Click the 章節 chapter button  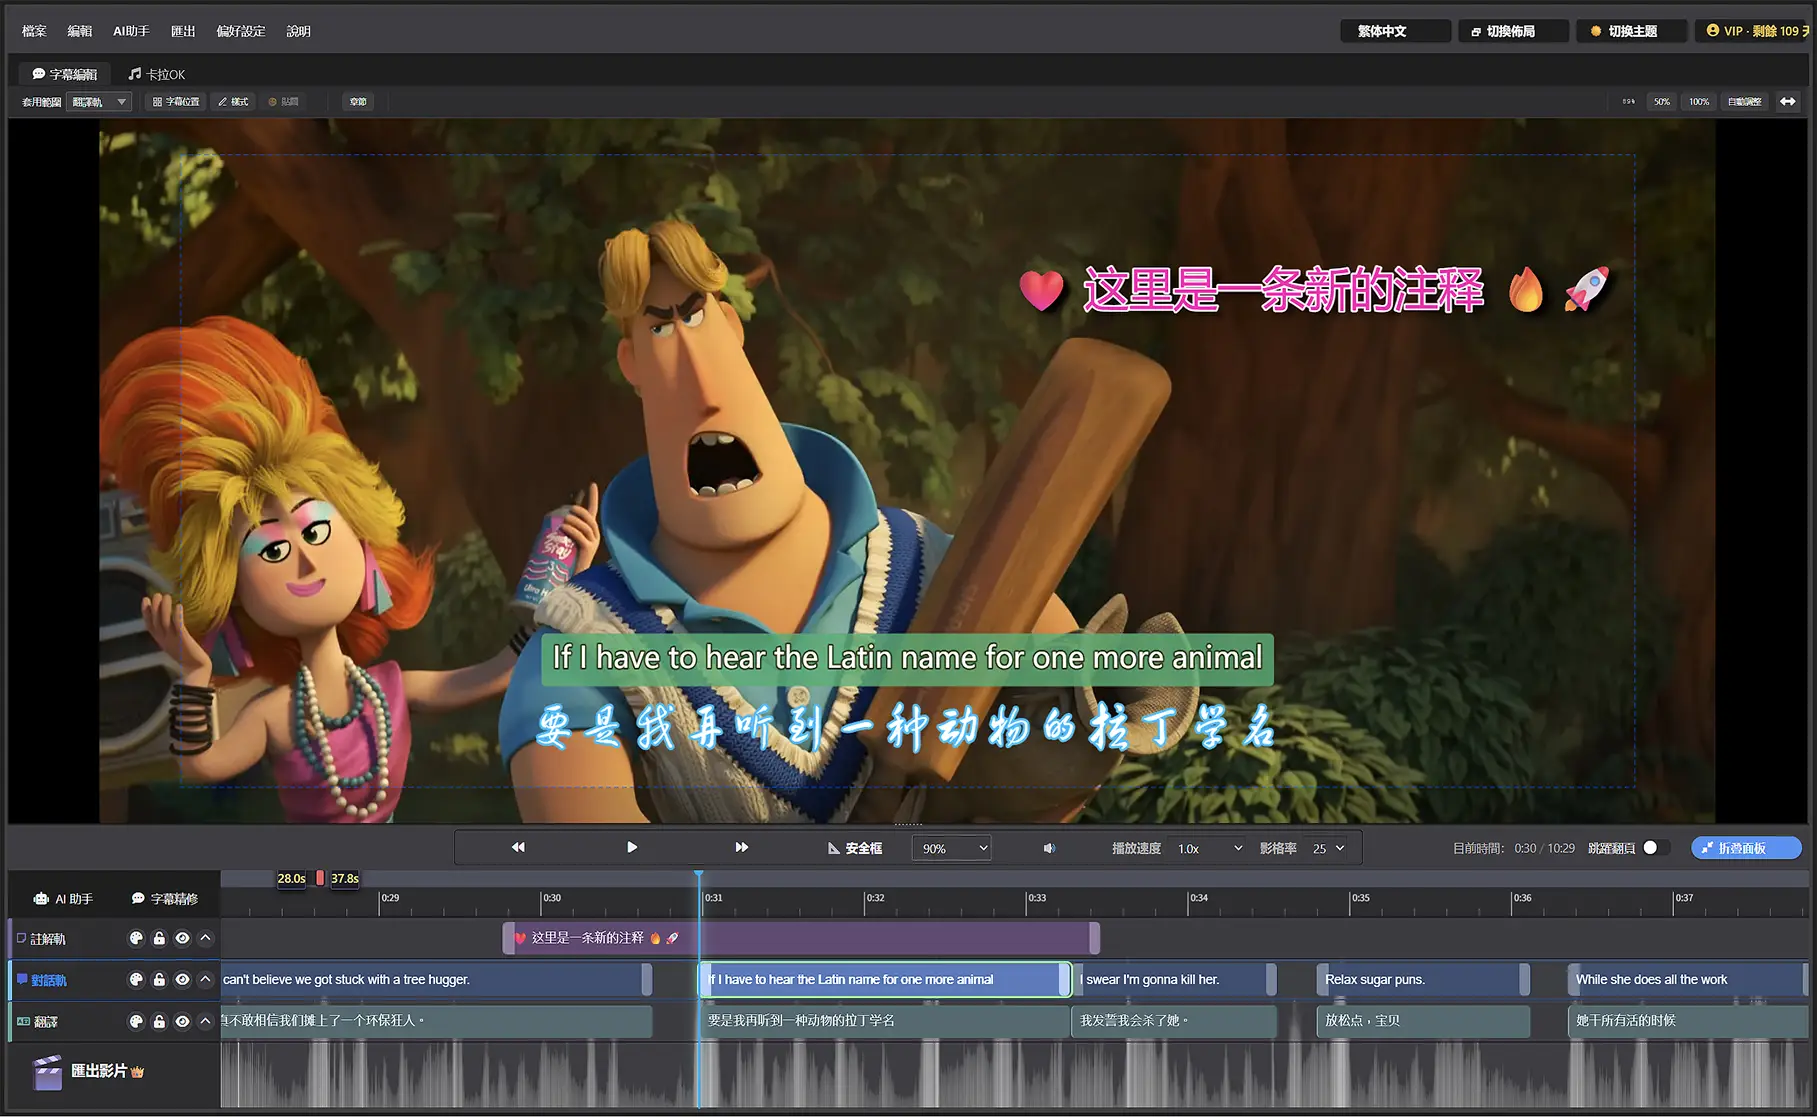358,102
